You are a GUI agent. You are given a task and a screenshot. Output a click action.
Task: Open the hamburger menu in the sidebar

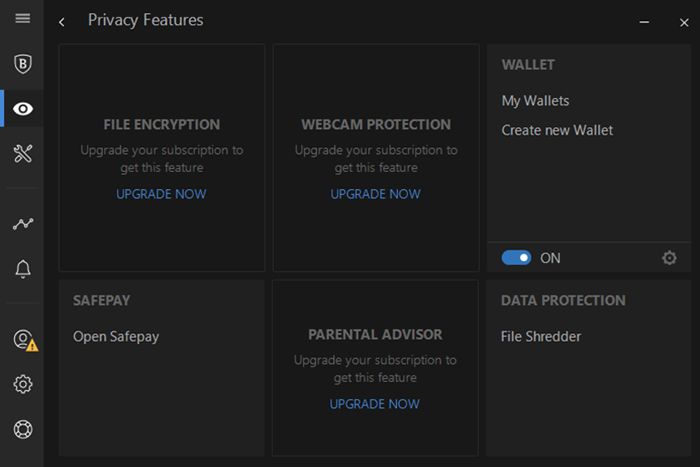[x=22, y=19]
